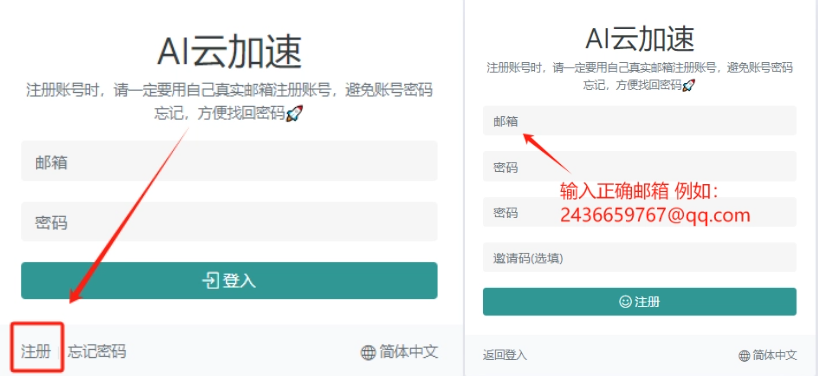Screen dimensions: 819x376
Task: Open the 注册 link highlighted in red box
Action: click(36, 351)
